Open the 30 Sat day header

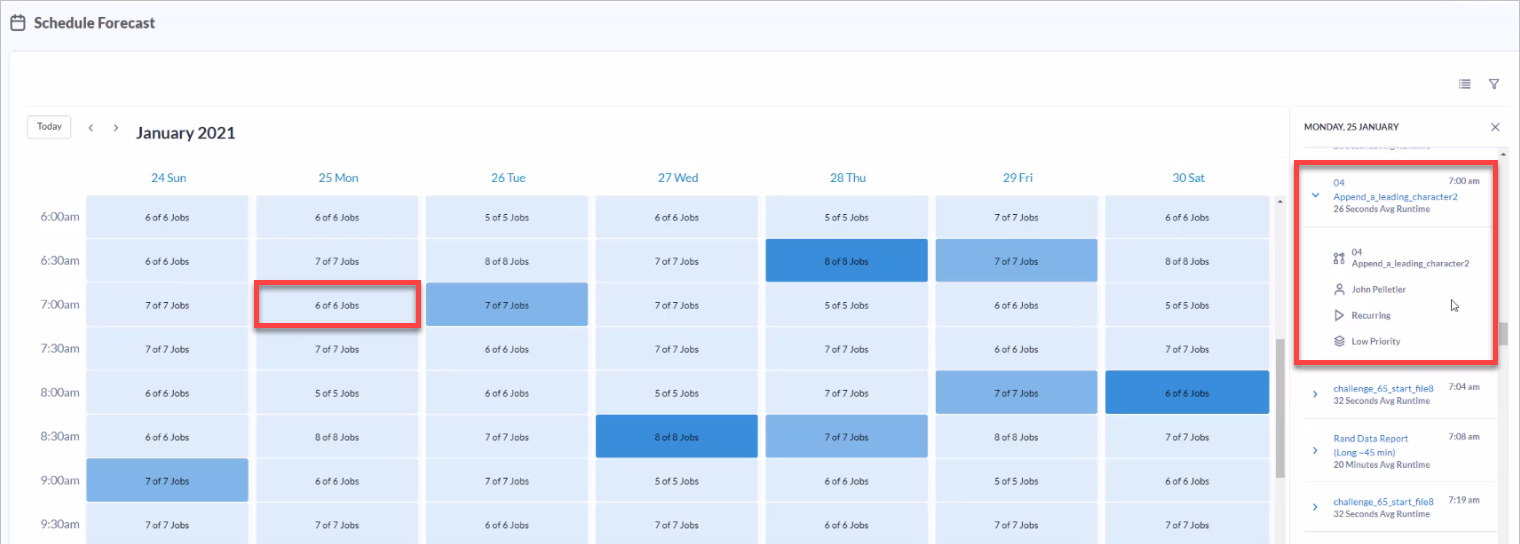(1188, 178)
